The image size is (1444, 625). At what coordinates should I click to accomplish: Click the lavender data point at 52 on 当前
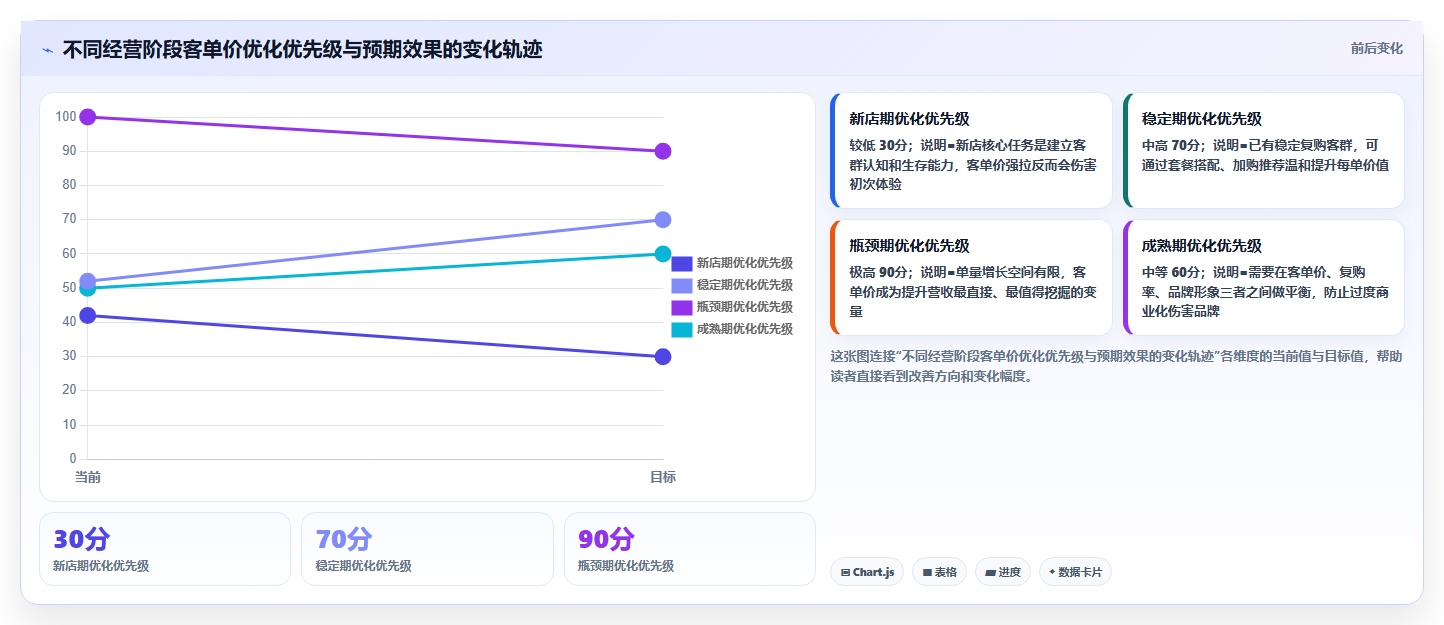tap(87, 281)
